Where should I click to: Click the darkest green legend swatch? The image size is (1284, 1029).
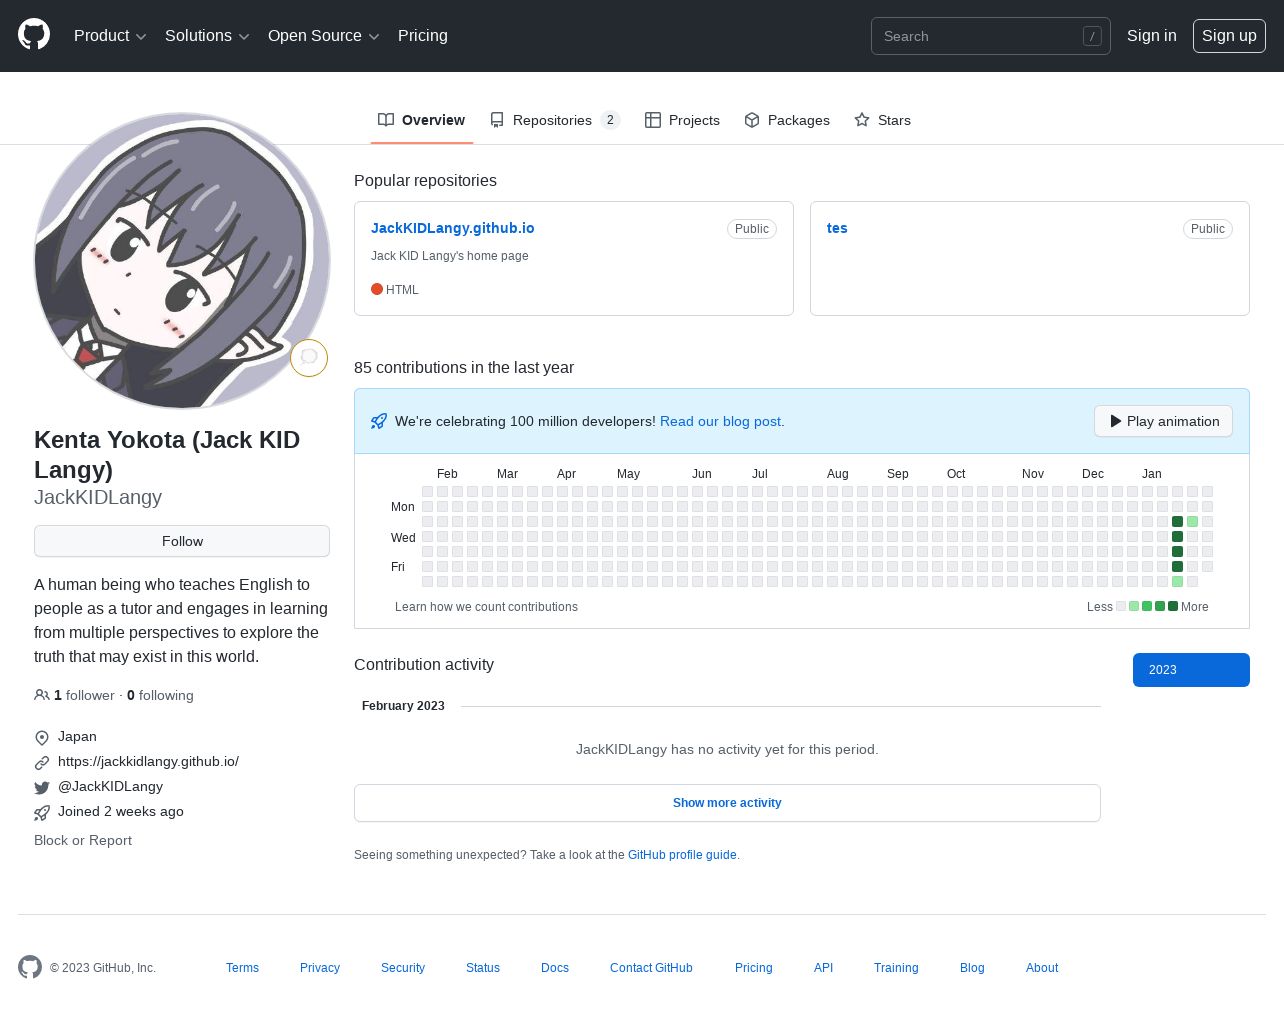point(1173,606)
